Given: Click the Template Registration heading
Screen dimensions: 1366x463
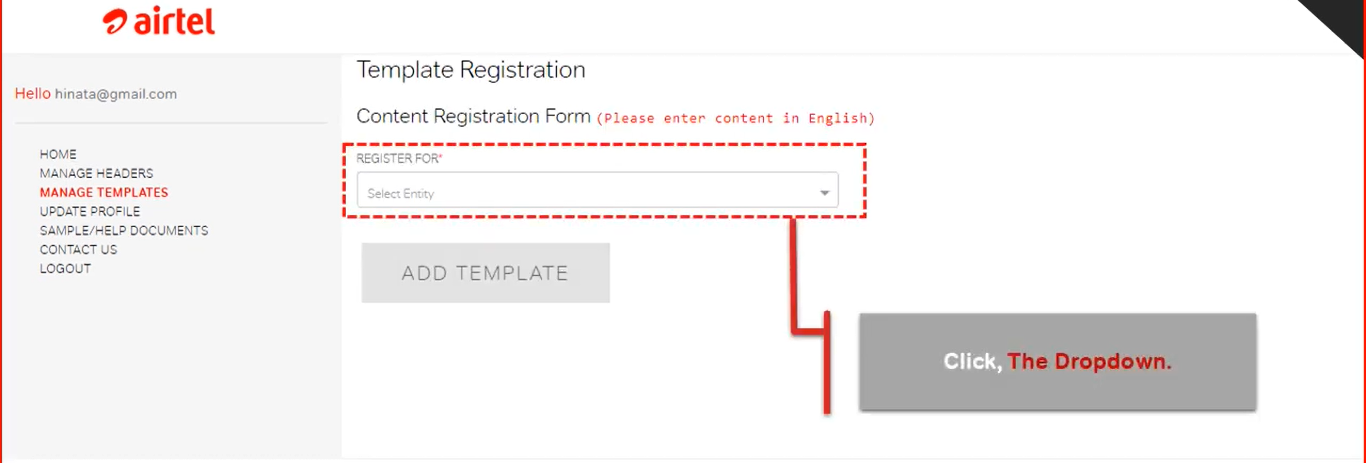Looking at the screenshot, I should 470,70.
